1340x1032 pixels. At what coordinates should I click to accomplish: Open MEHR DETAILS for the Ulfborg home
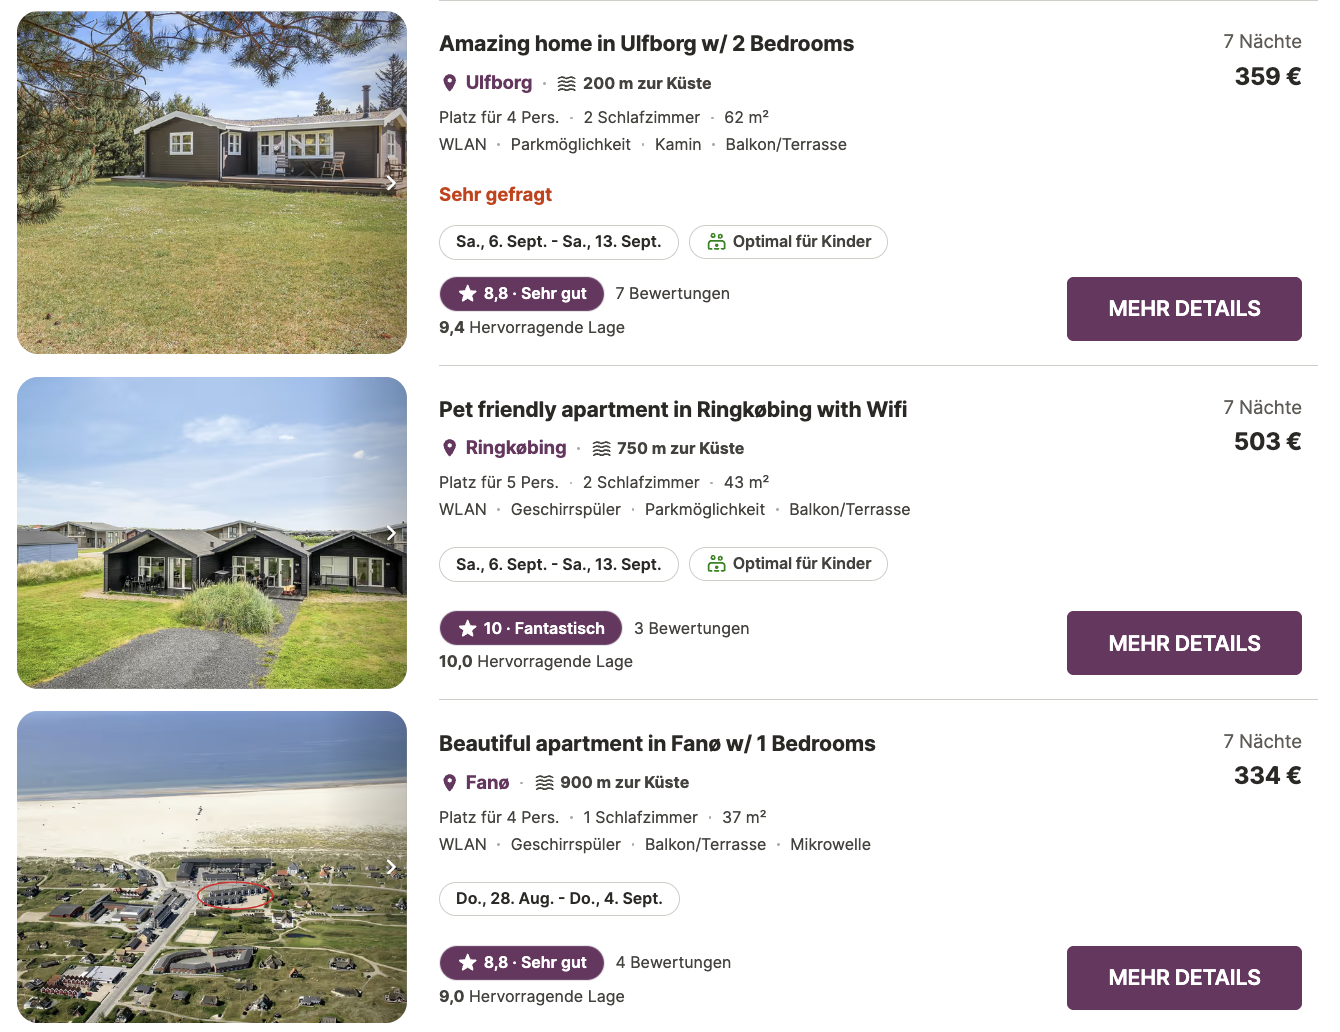pos(1184,309)
